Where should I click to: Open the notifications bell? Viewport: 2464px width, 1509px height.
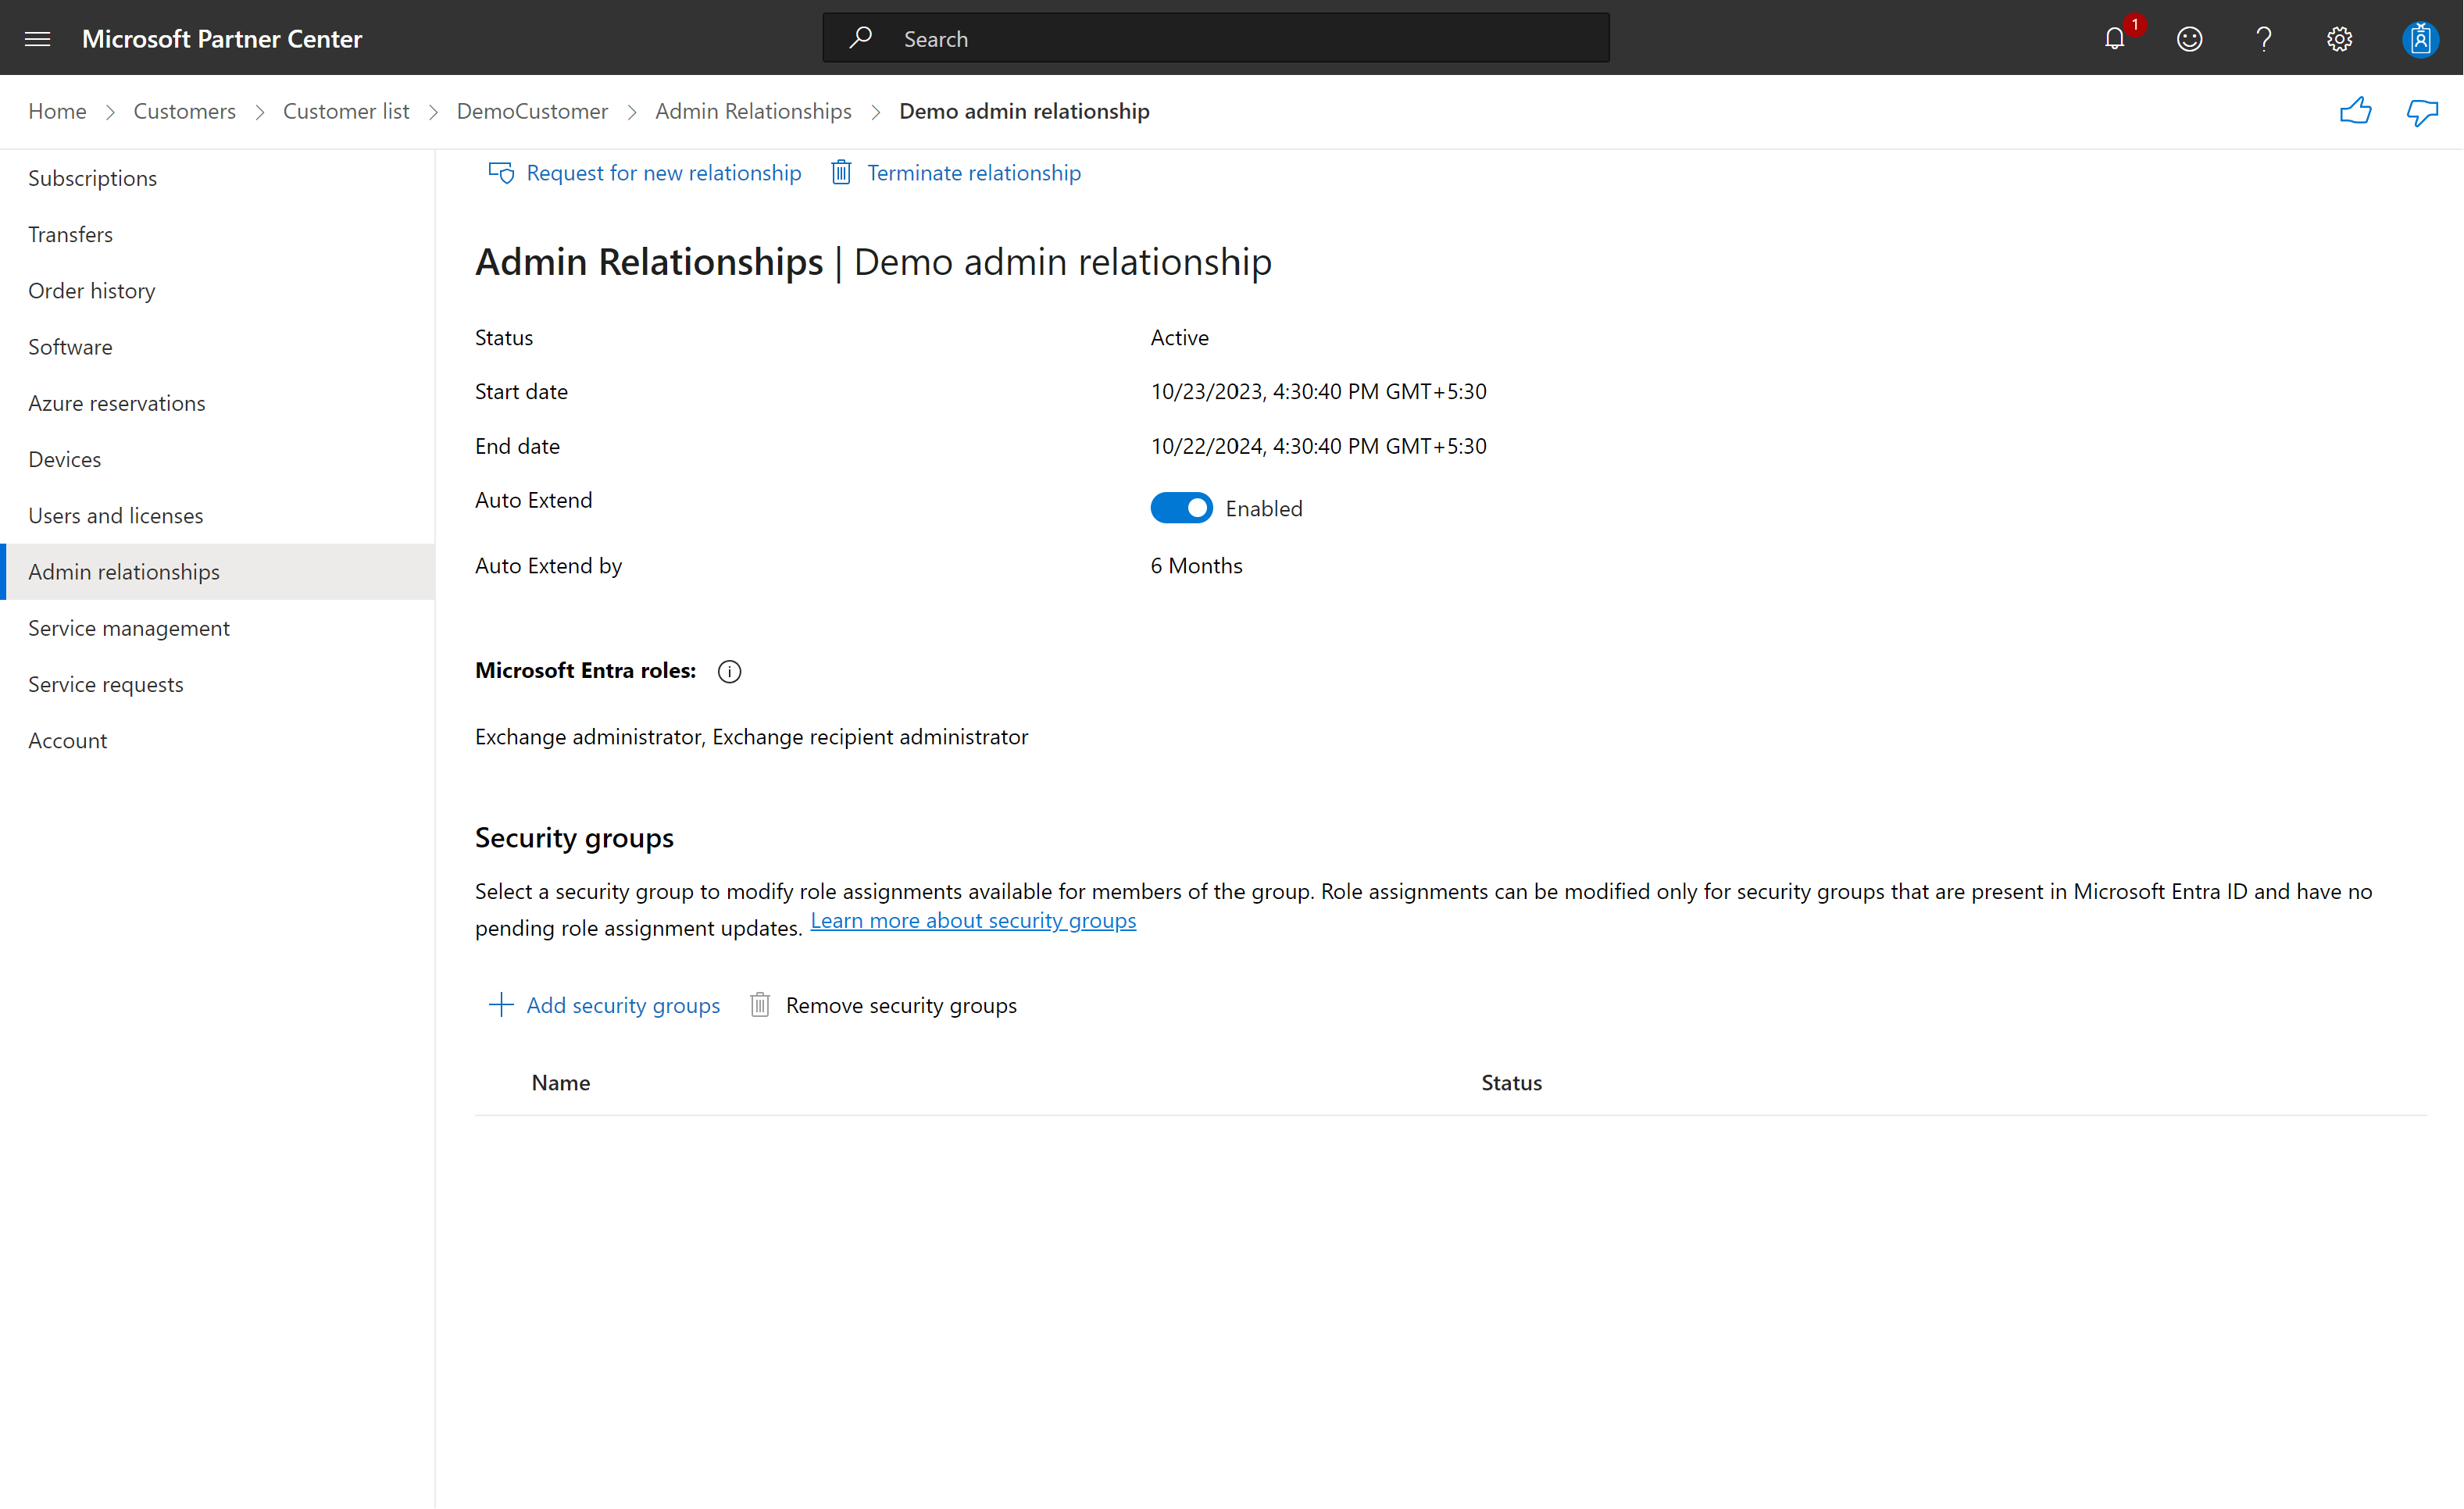(2114, 39)
